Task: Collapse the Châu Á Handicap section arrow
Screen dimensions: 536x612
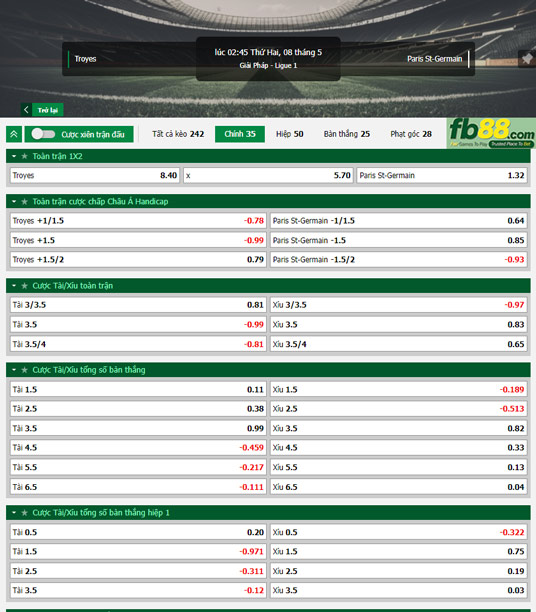Action: (14, 201)
